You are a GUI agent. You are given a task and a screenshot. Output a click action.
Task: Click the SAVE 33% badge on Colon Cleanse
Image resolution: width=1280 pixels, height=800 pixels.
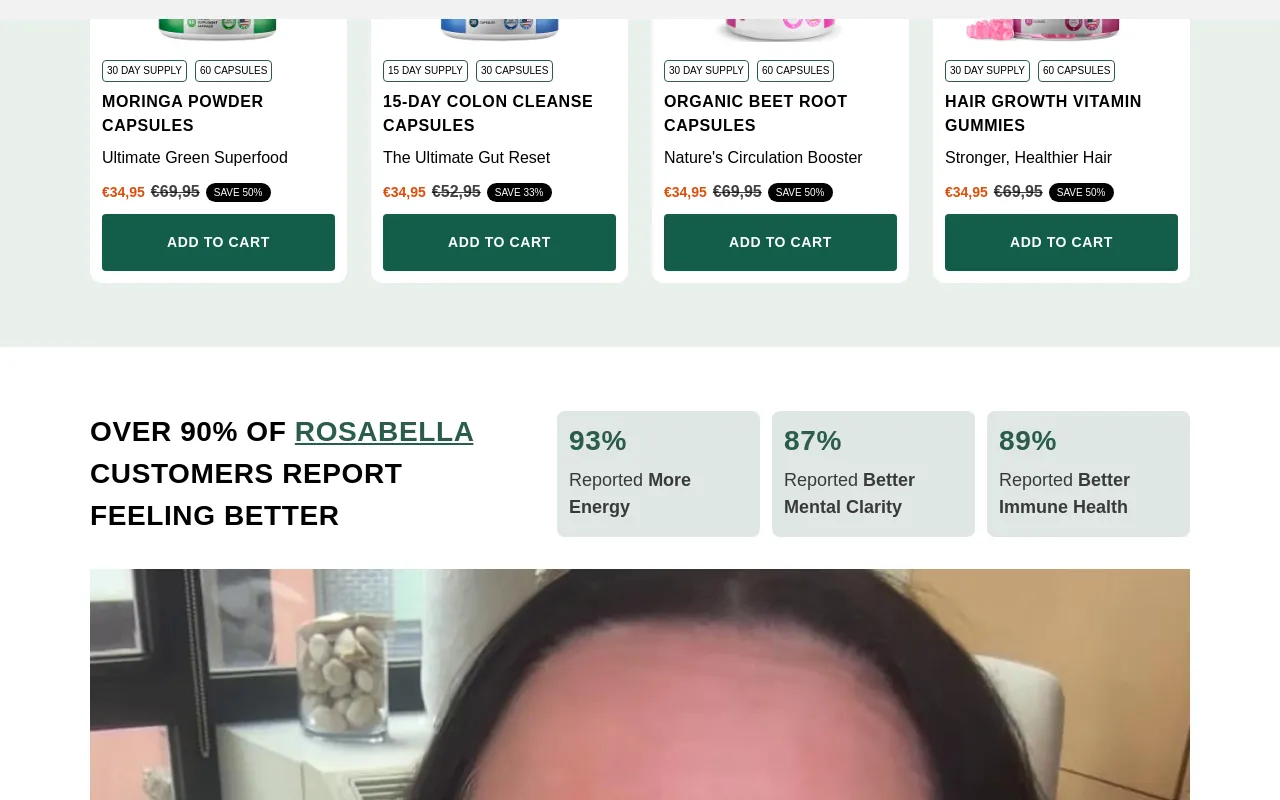point(519,192)
